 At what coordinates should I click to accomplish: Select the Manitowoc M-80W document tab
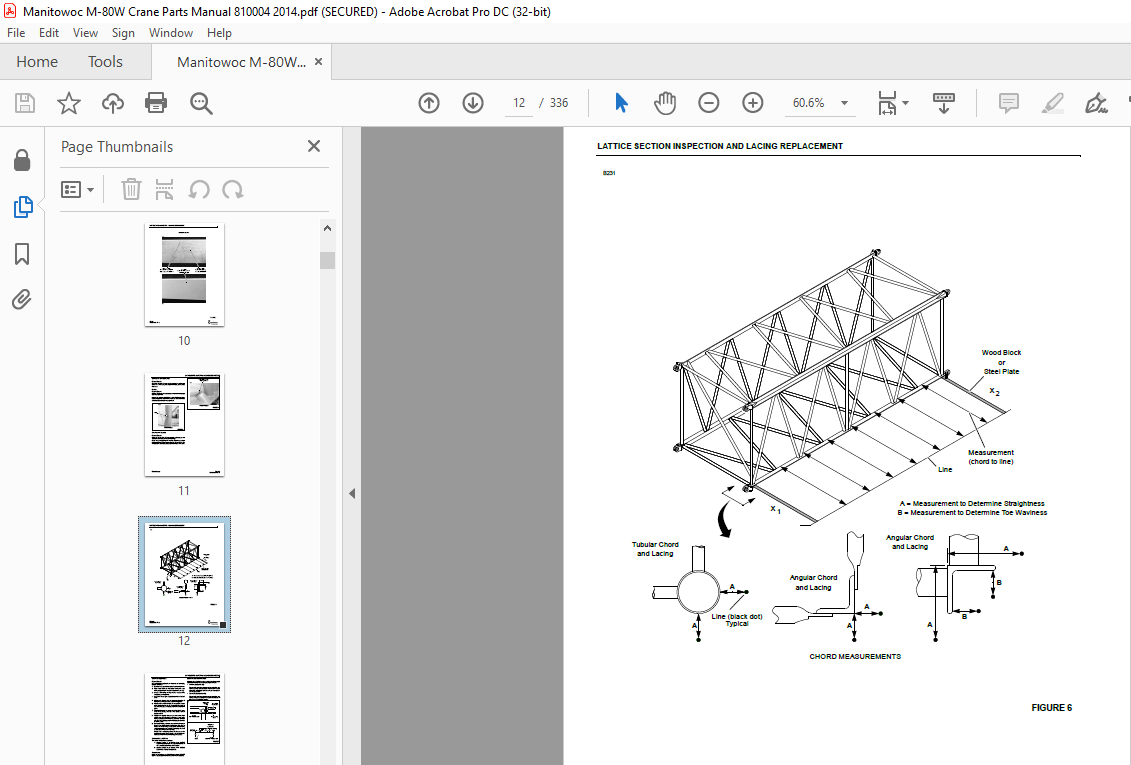coord(241,62)
